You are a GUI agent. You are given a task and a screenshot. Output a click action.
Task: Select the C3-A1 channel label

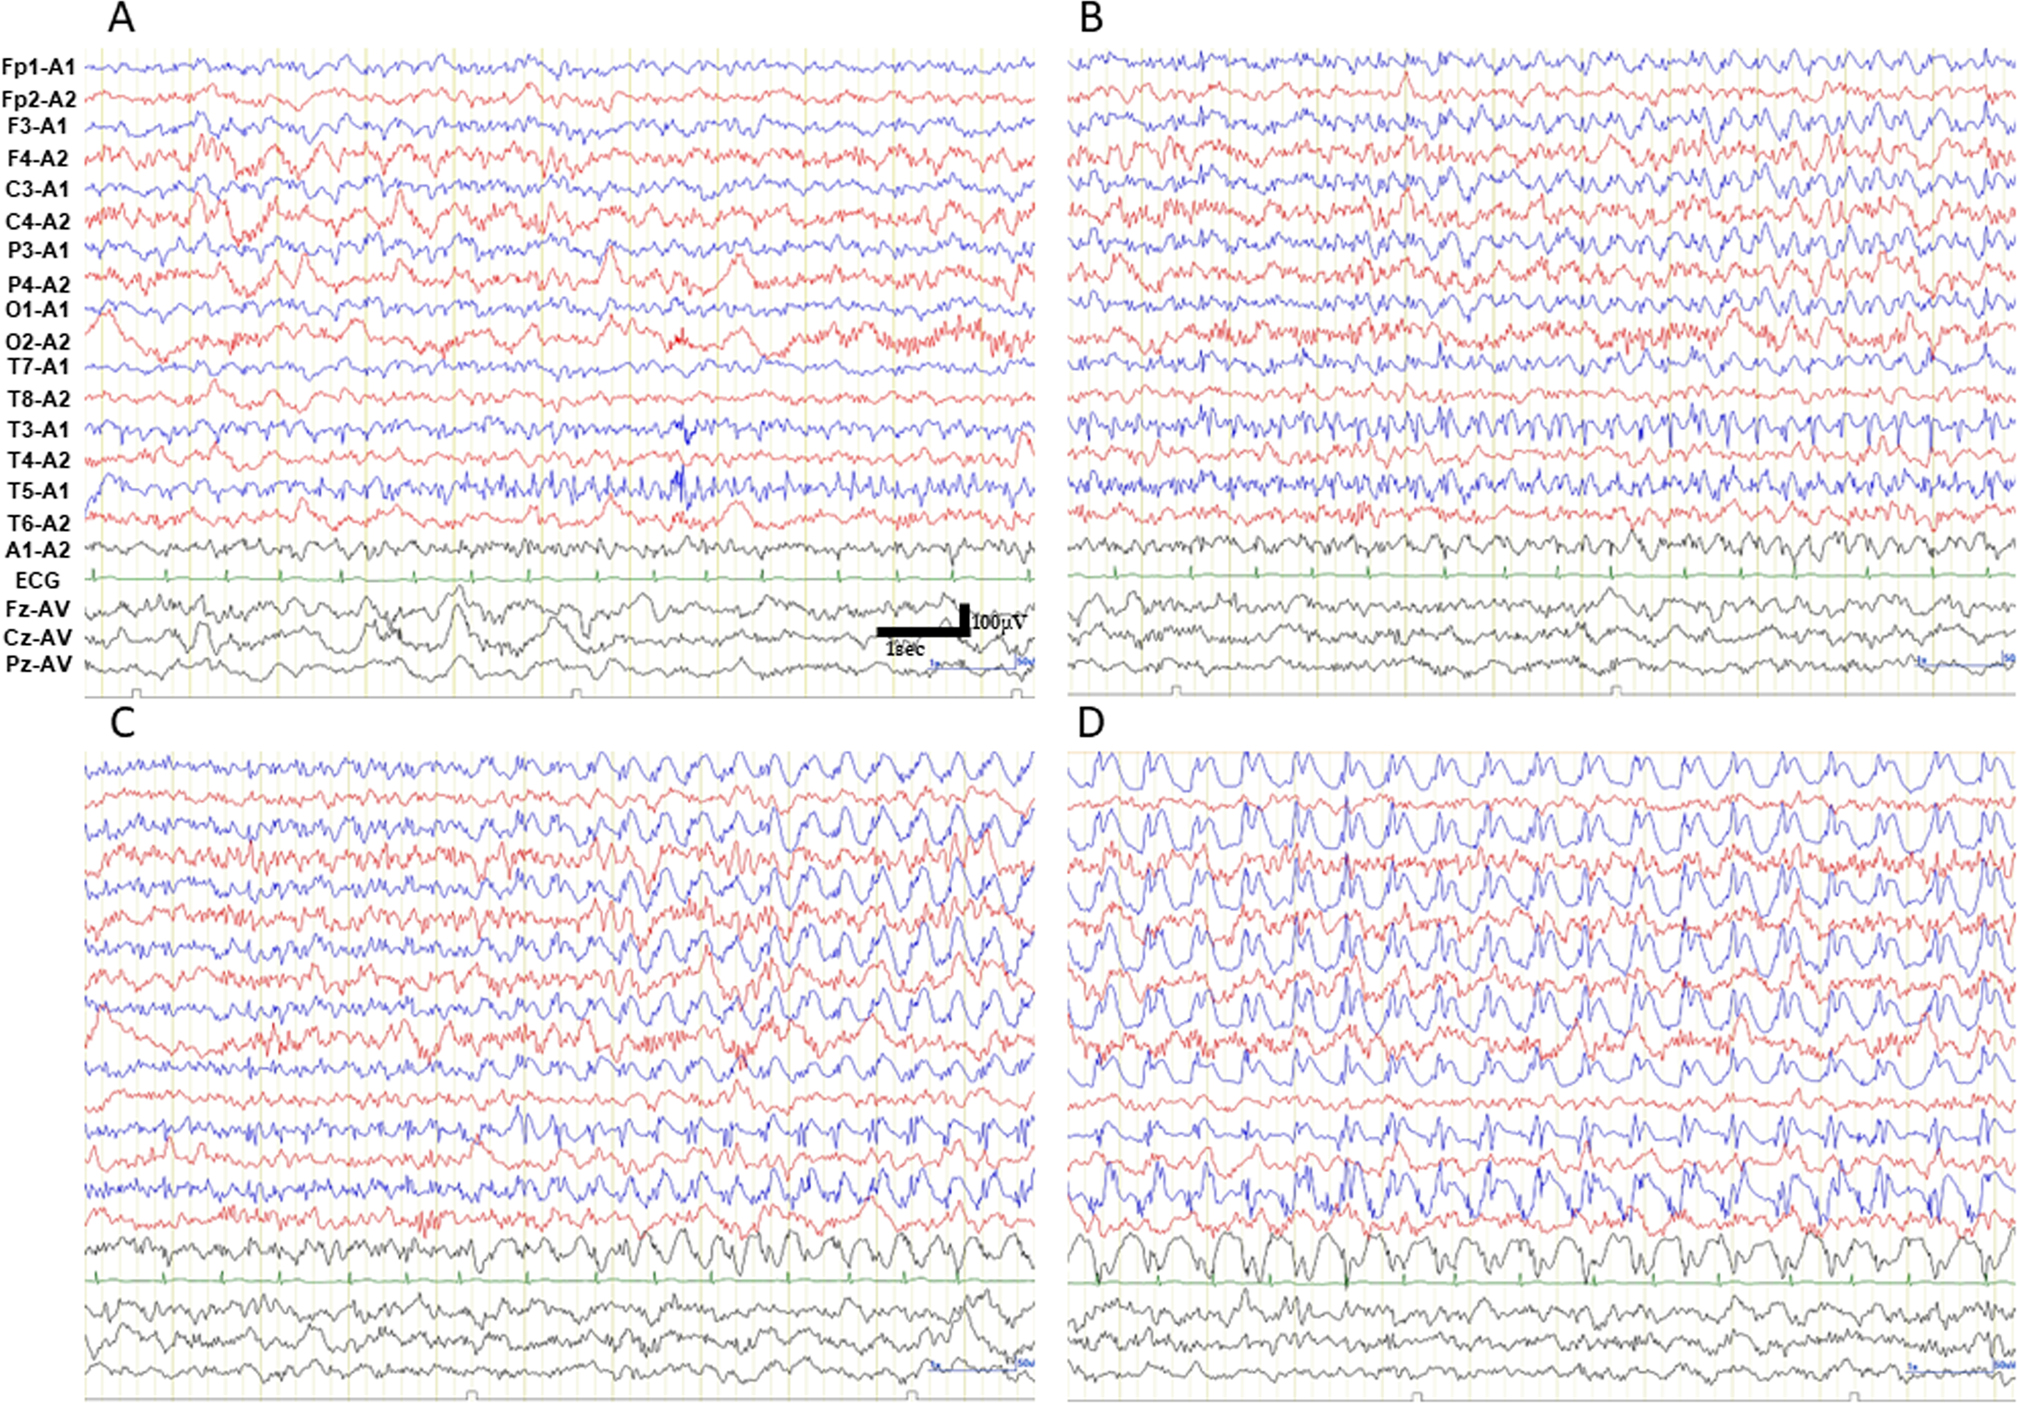(x=38, y=189)
